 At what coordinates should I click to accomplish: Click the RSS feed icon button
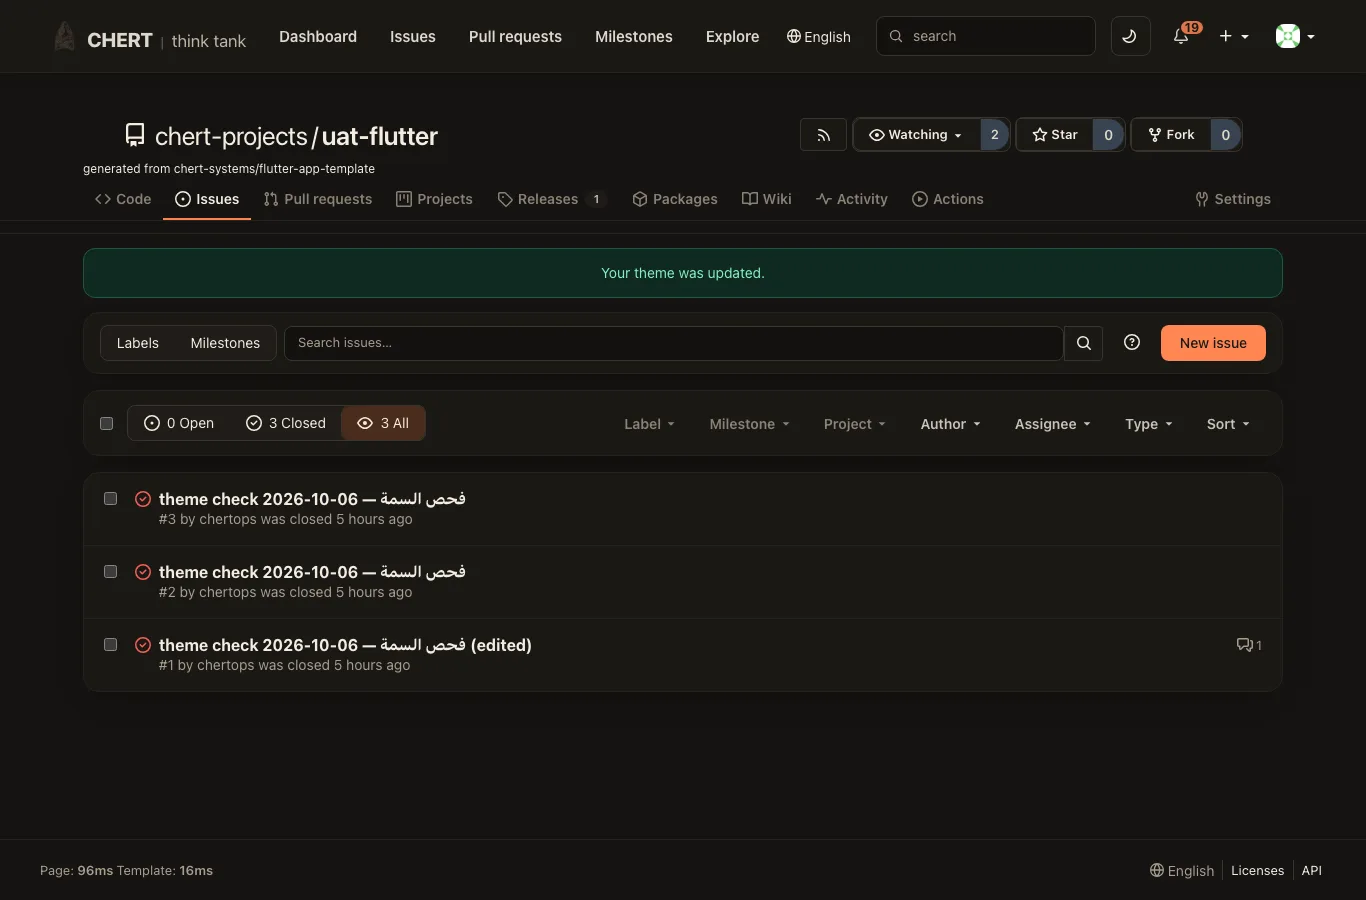click(823, 135)
